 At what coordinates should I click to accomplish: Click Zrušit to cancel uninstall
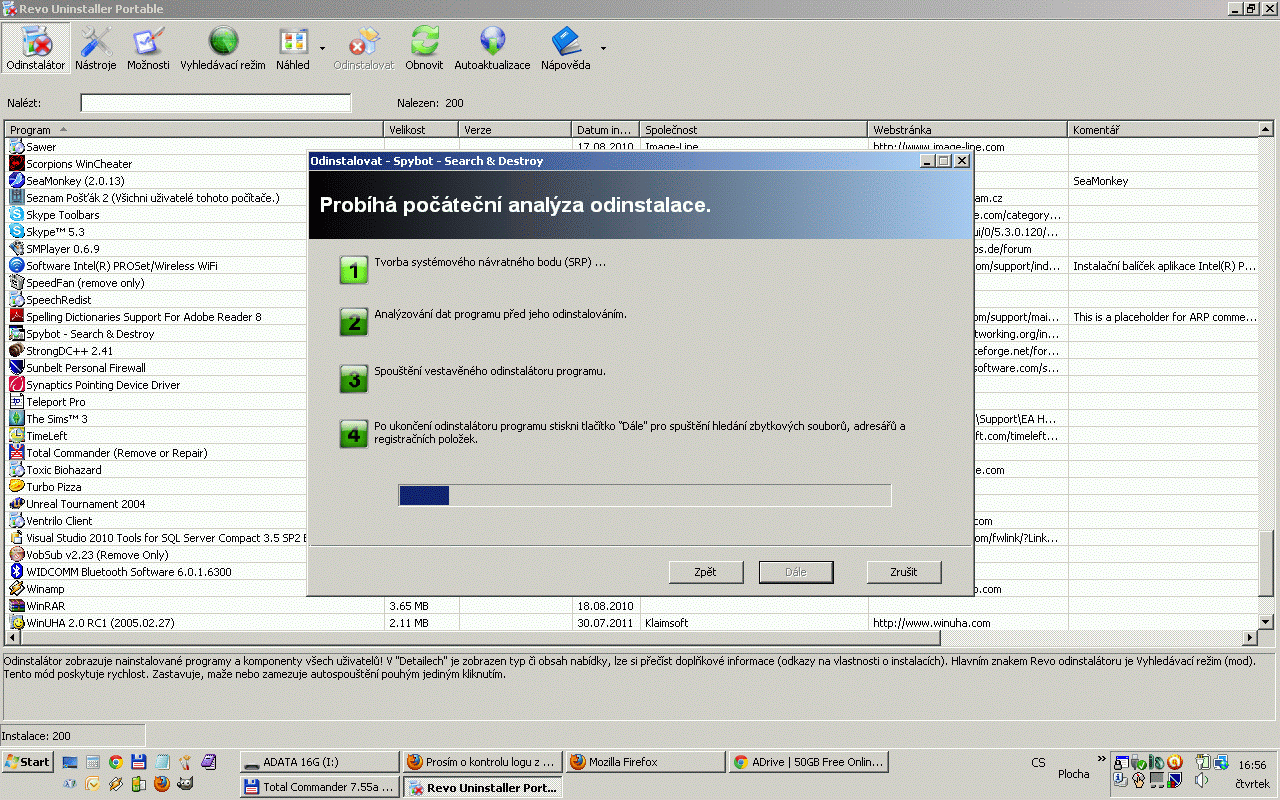(904, 572)
